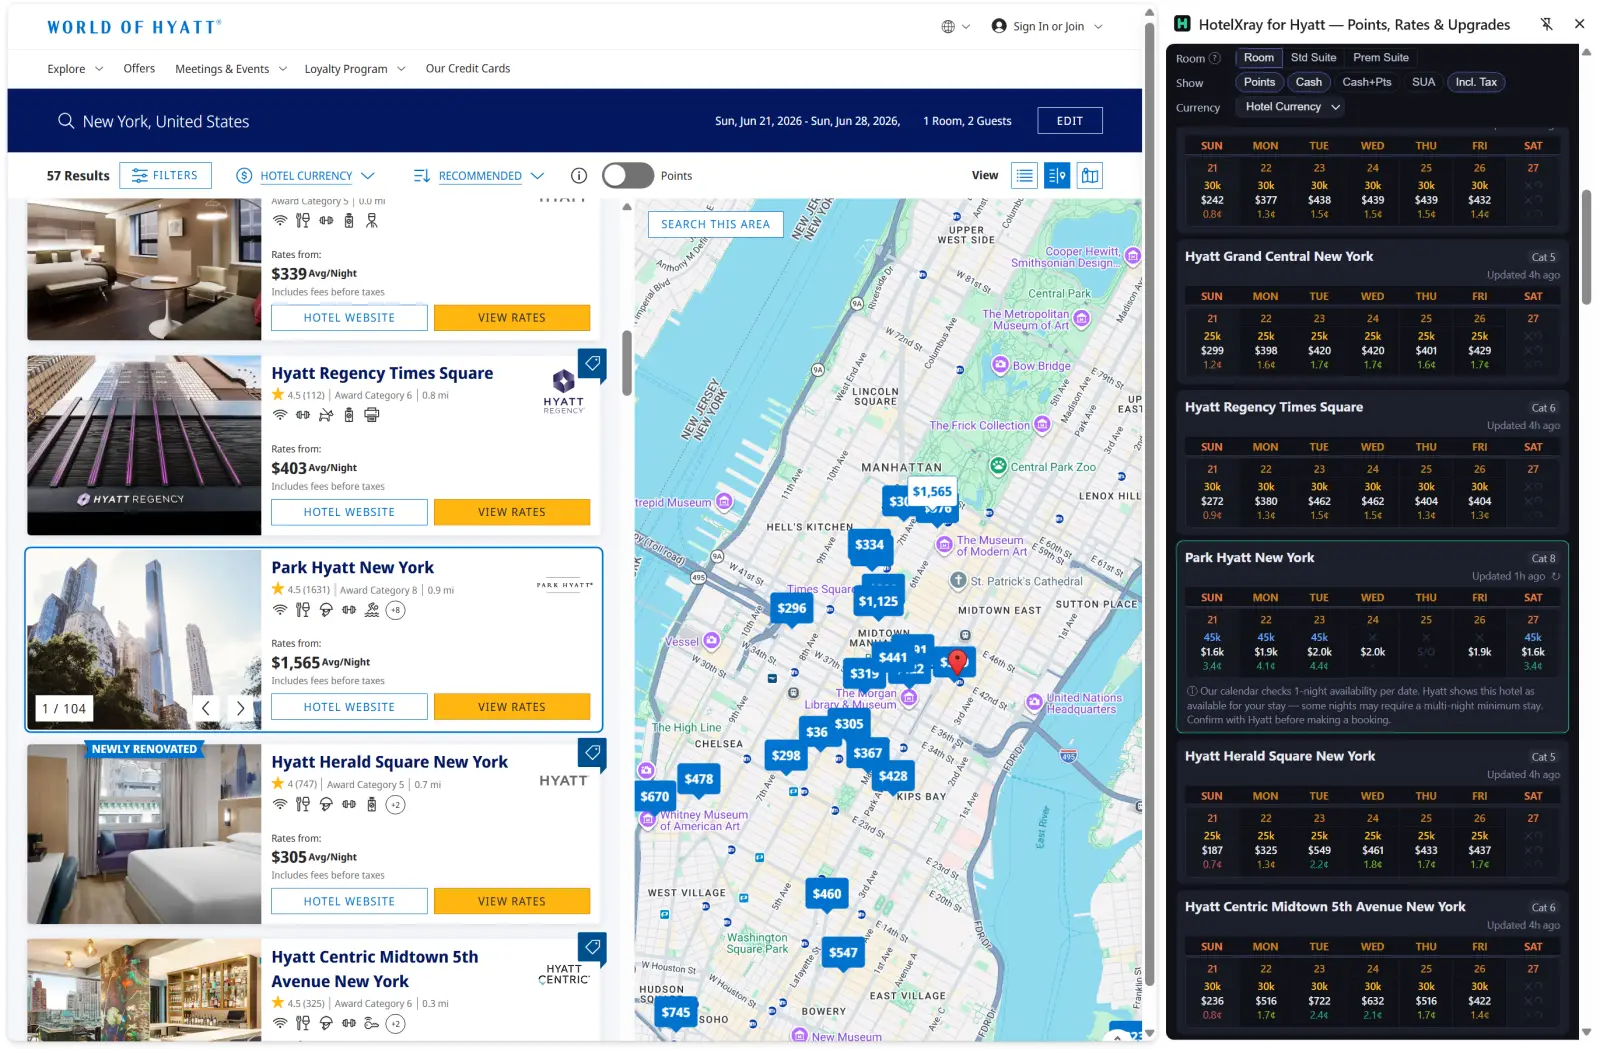Expand Hyatt Herald Square +2 amenities
1600x1049 pixels.
[x=396, y=804]
